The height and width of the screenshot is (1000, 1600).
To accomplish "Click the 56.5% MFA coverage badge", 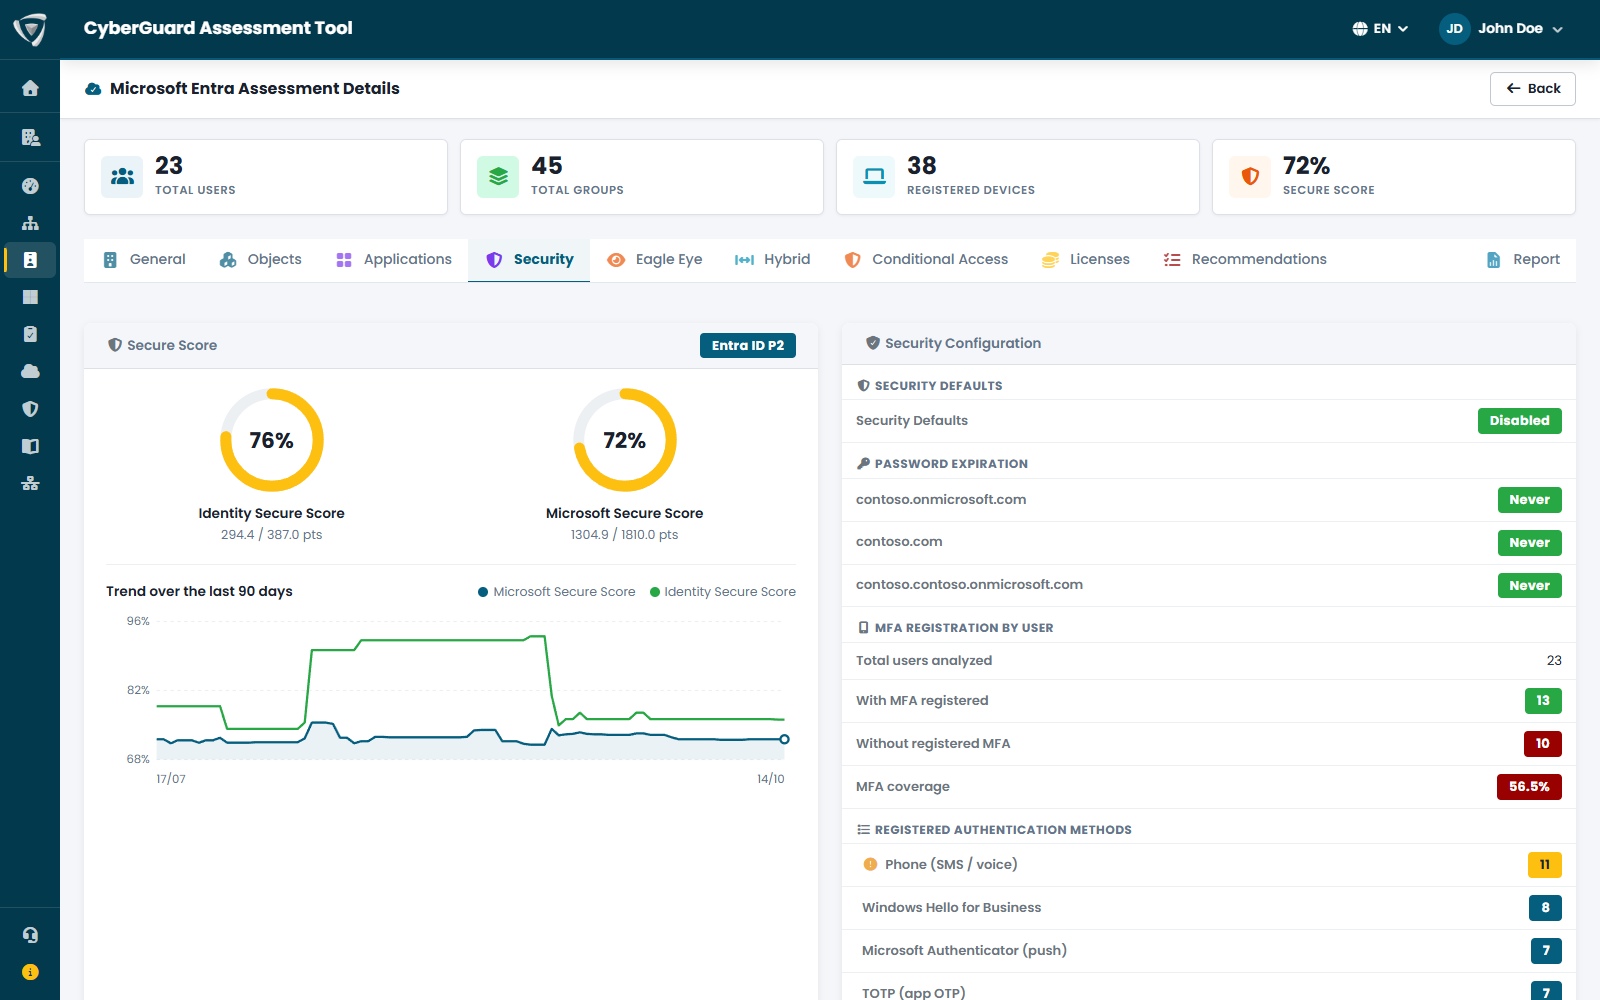I will click(1529, 787).
